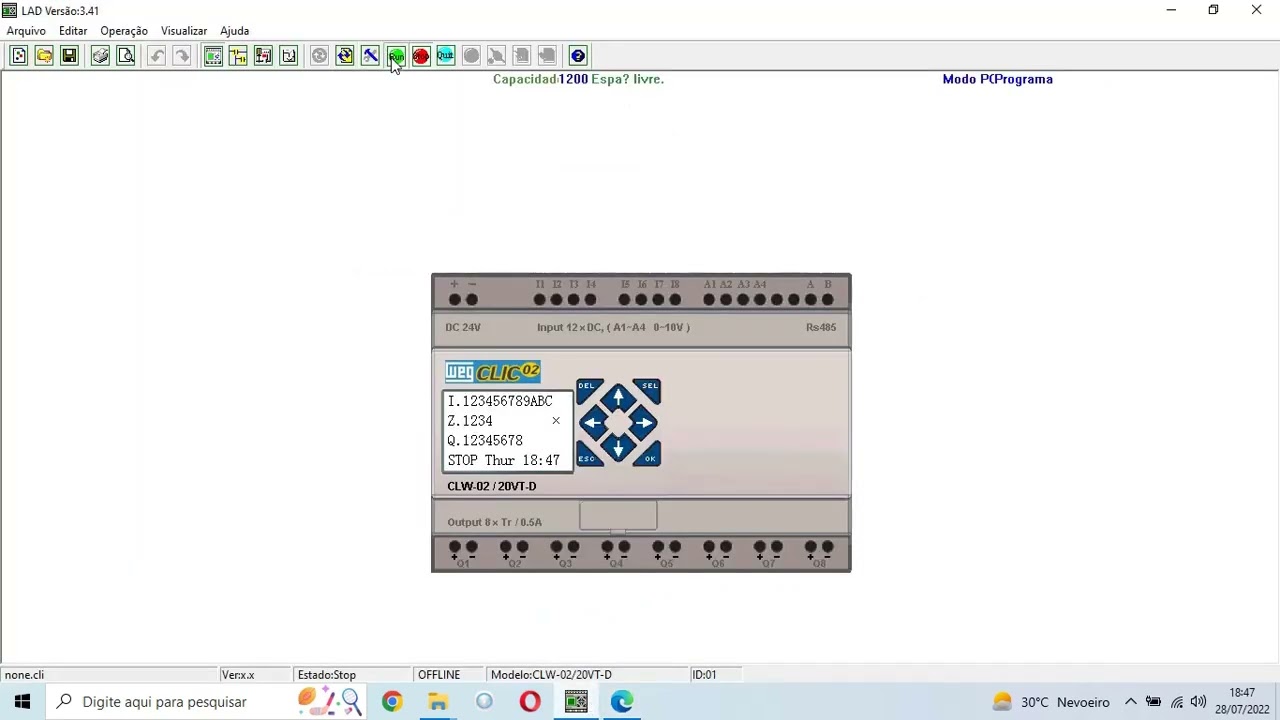1280x720 pixels.
Task: Click the greyed circular simulator icon
Action: [319, 56]
